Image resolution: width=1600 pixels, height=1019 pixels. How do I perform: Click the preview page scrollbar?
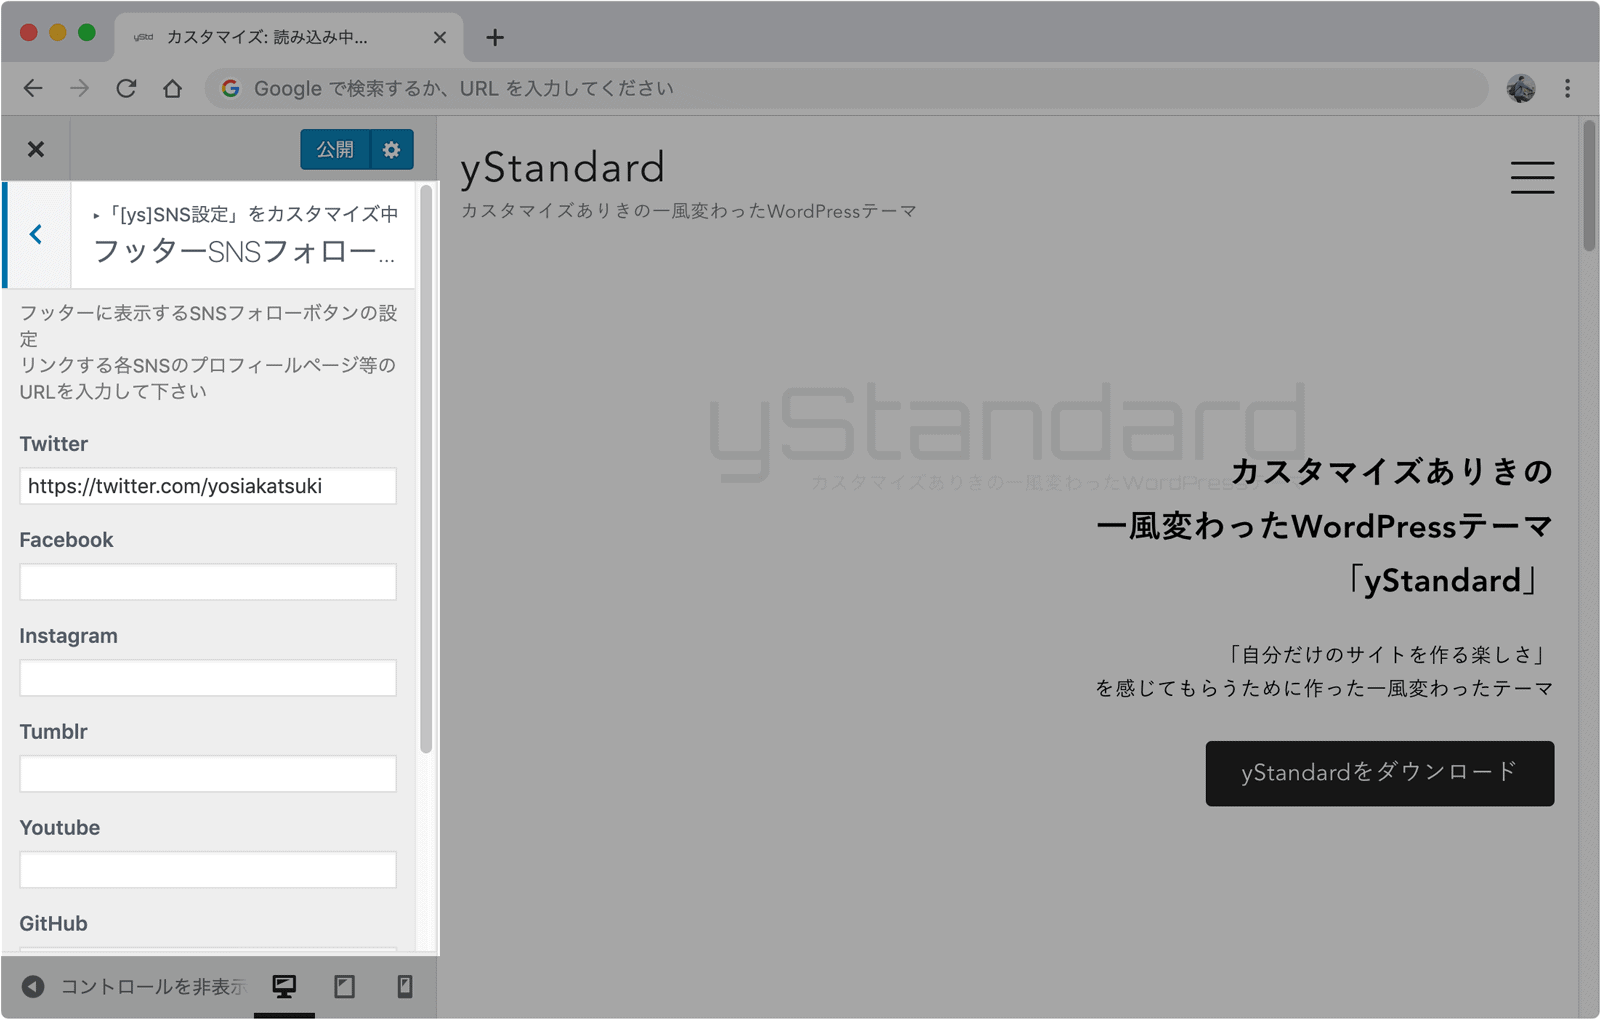[1589, 186]
